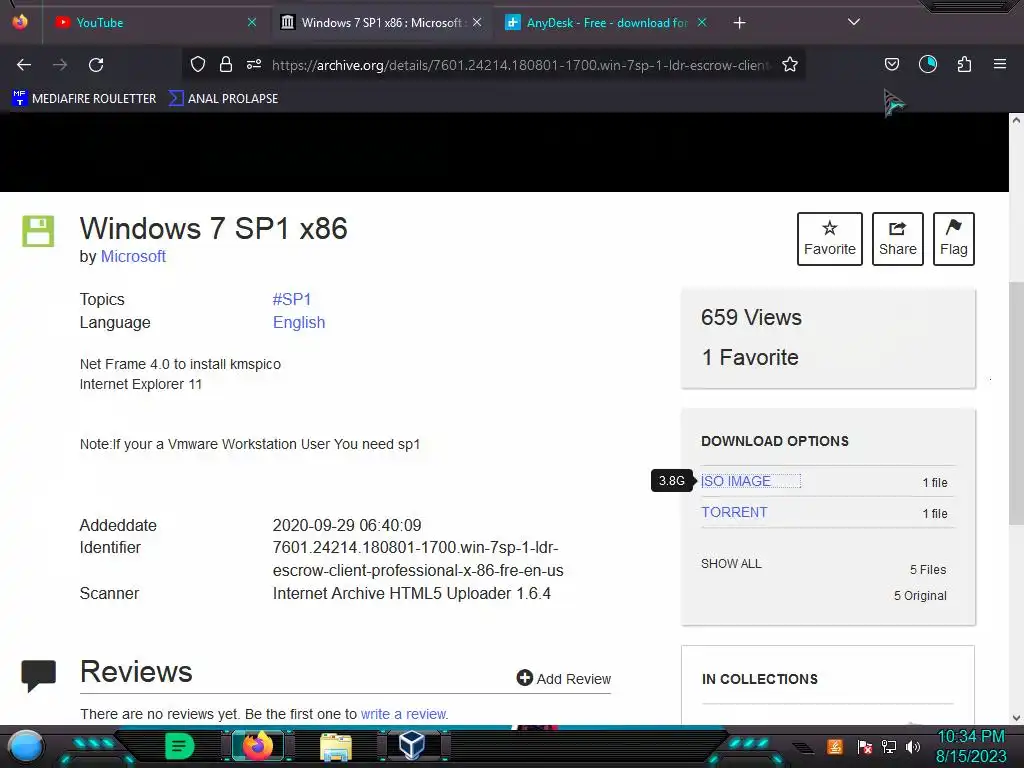Click the orange Java tray icon
This screenshot has height=768, width=1024.
[x=835, y=746]
